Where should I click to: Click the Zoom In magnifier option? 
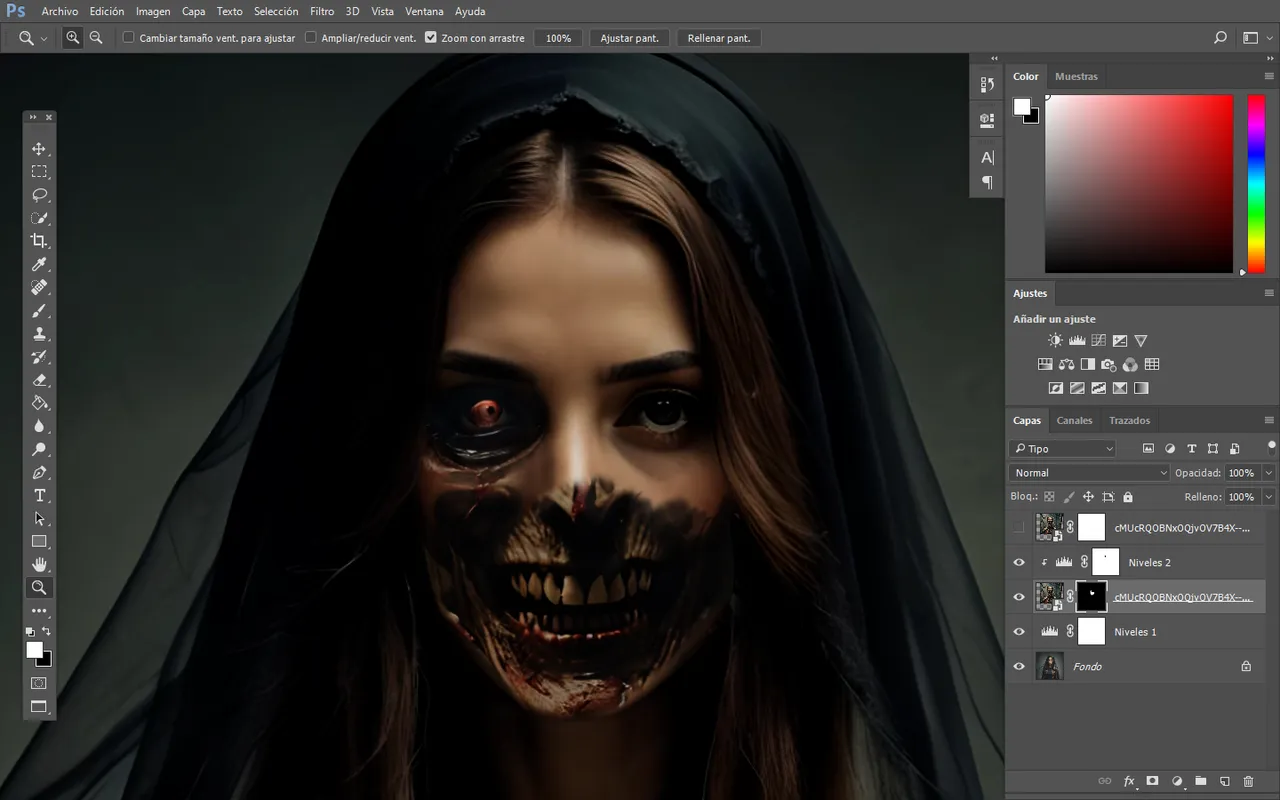(x=73, y=38)
